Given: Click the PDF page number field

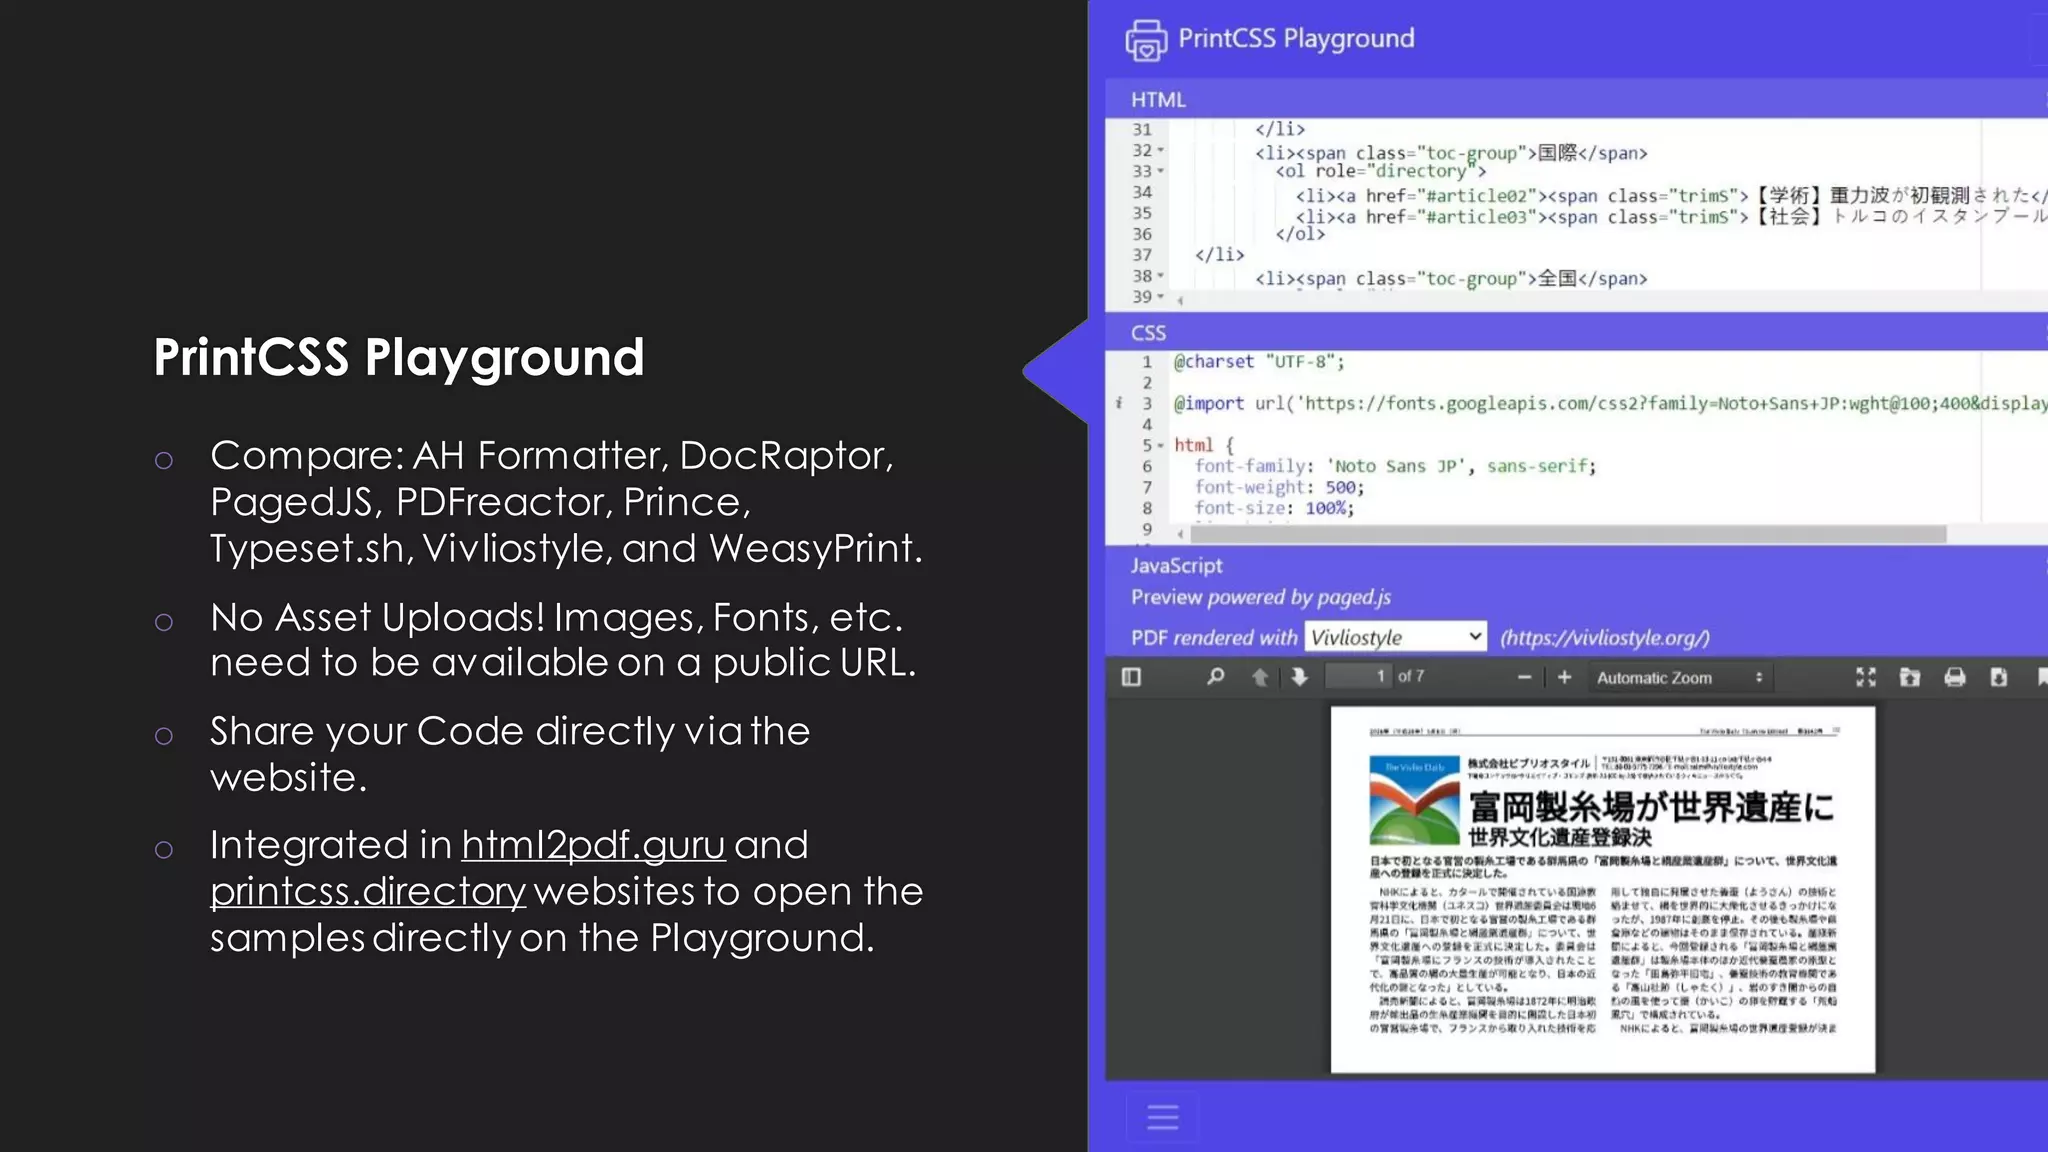Looking at the screenshot, I should 1358,677.
